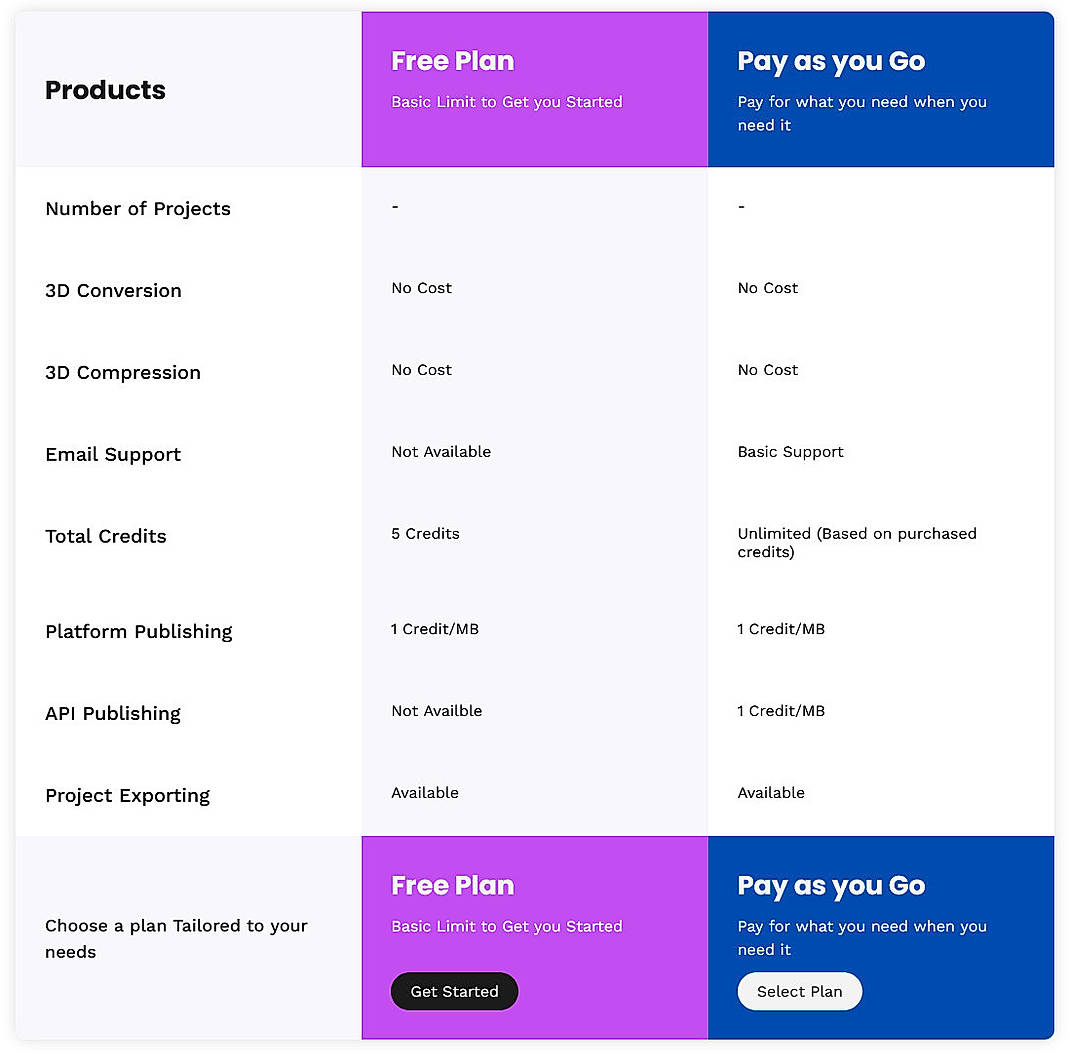Image resolution: width=1070 pixels, height=1054 pixels.
Task: Select the Pay as you Go column header
Action: pos(880,88)
